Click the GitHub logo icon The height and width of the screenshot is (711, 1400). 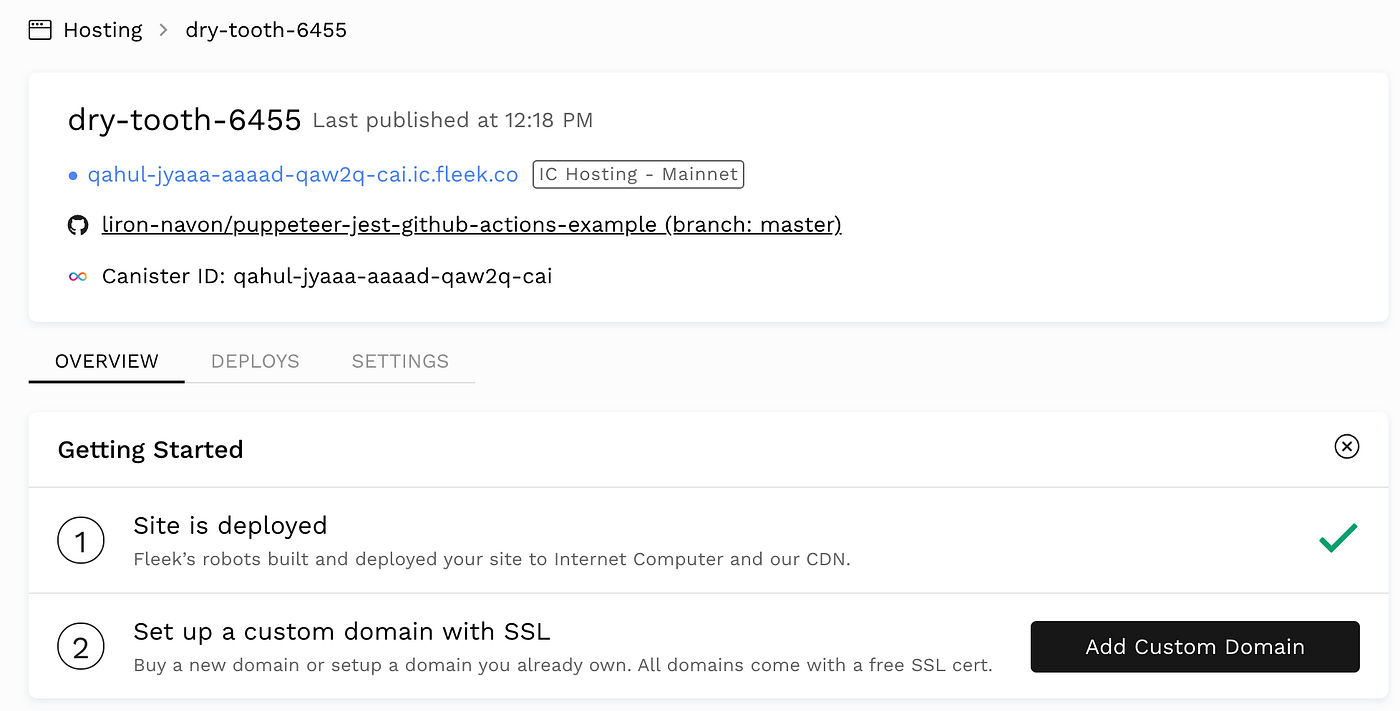78,225
